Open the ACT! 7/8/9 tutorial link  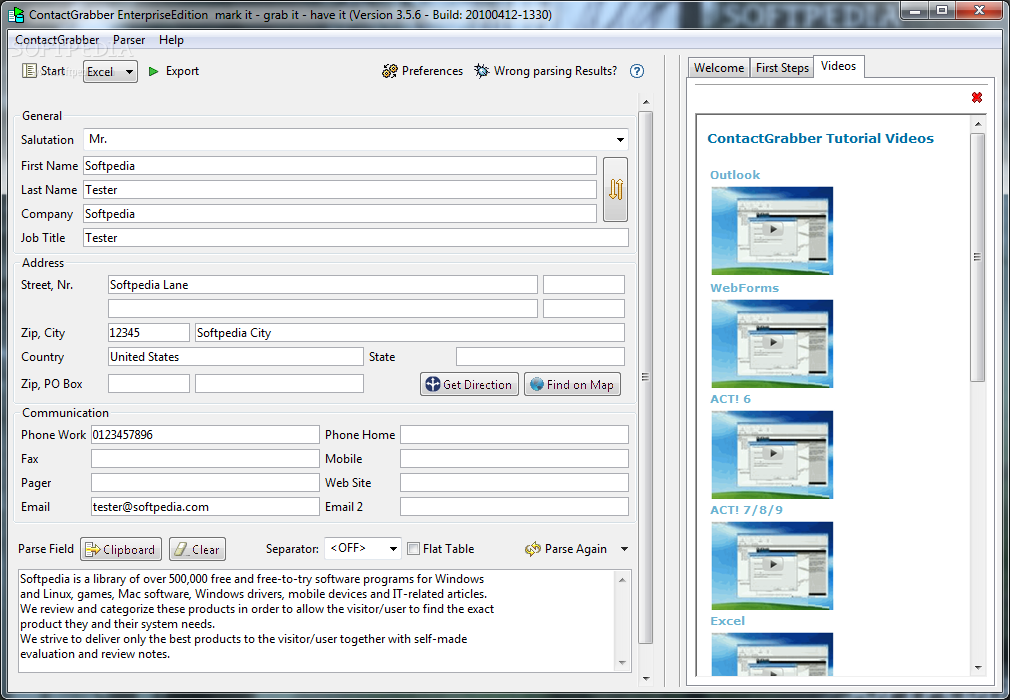[x=747, y=510]
